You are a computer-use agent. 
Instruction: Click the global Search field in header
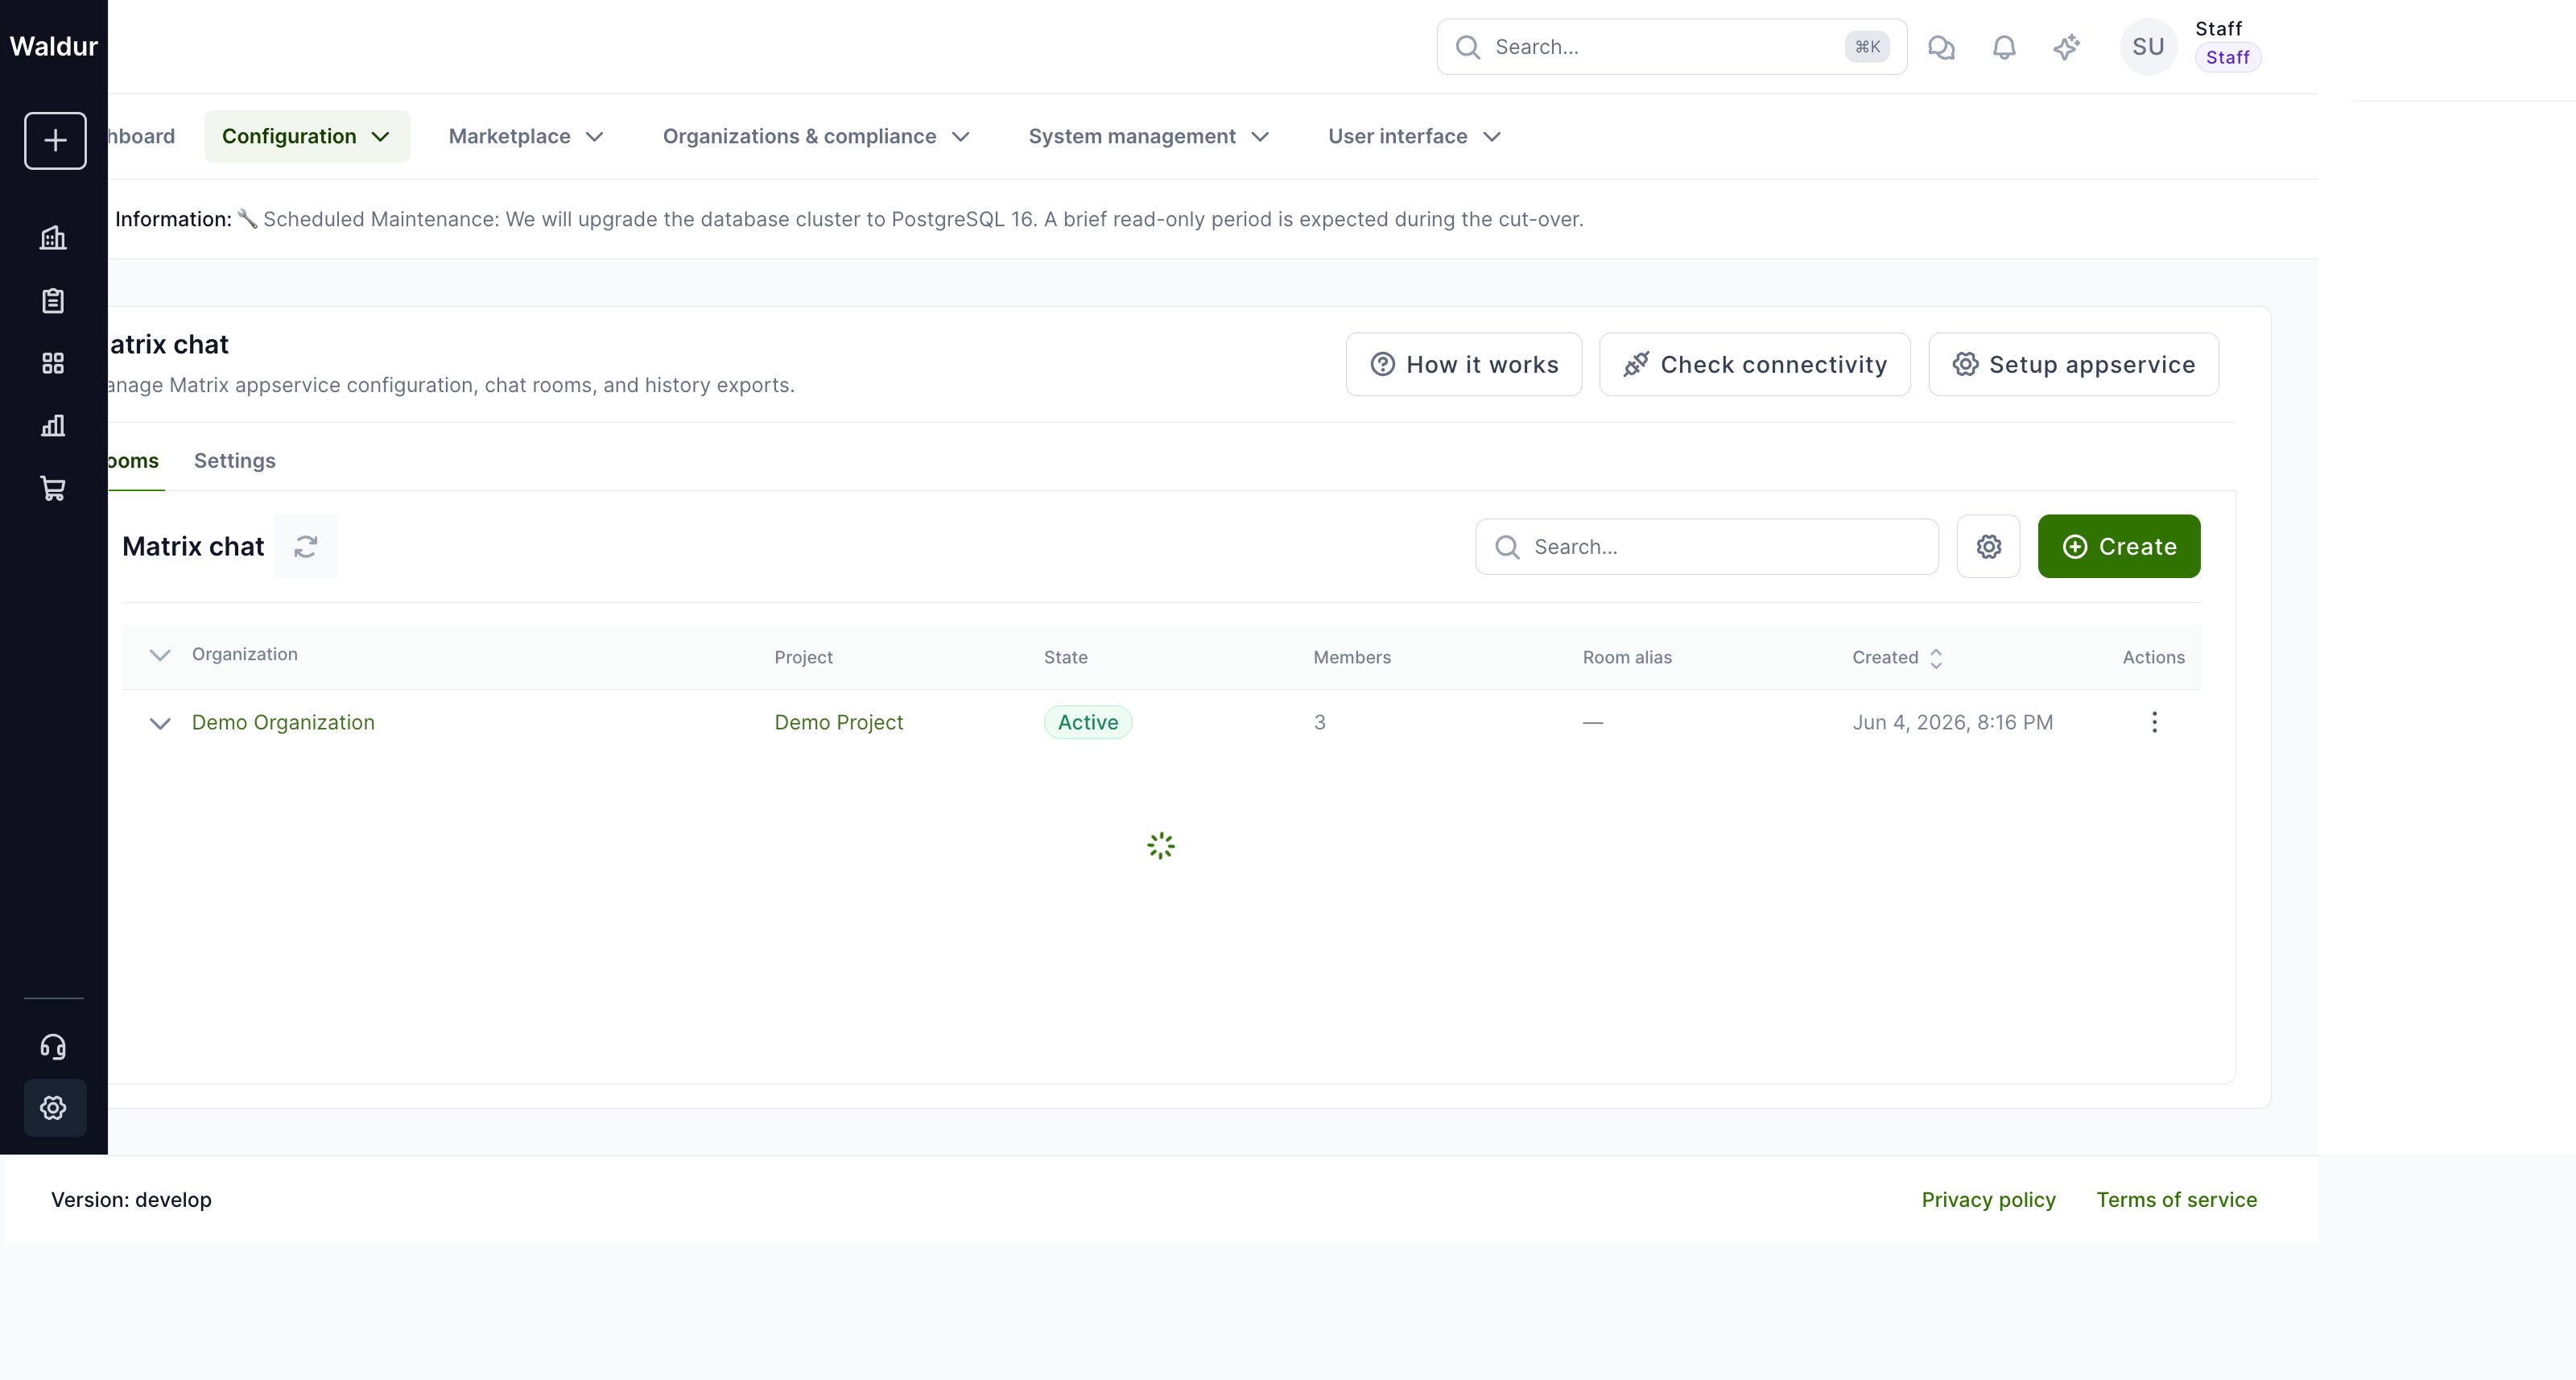tap(1671, 47)
